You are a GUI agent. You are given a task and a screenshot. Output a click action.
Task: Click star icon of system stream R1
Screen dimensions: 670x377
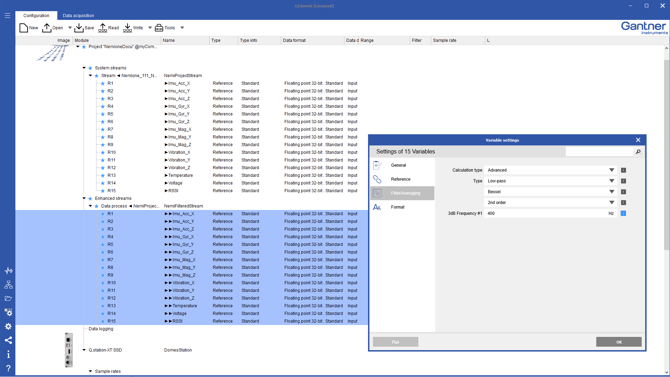(103, 83)
